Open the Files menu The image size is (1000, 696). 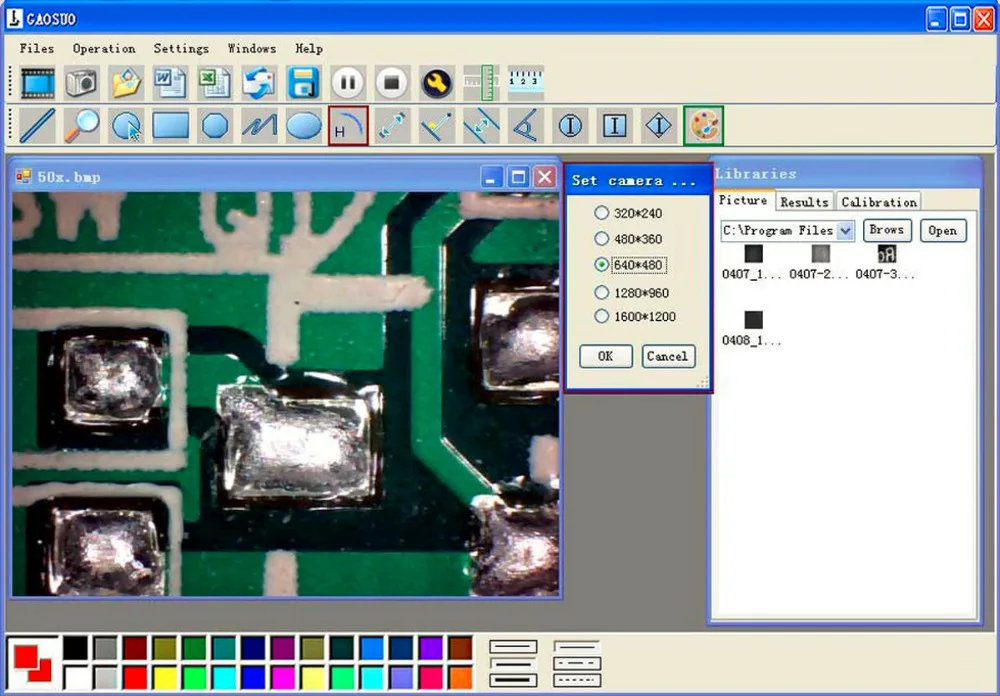37,48
